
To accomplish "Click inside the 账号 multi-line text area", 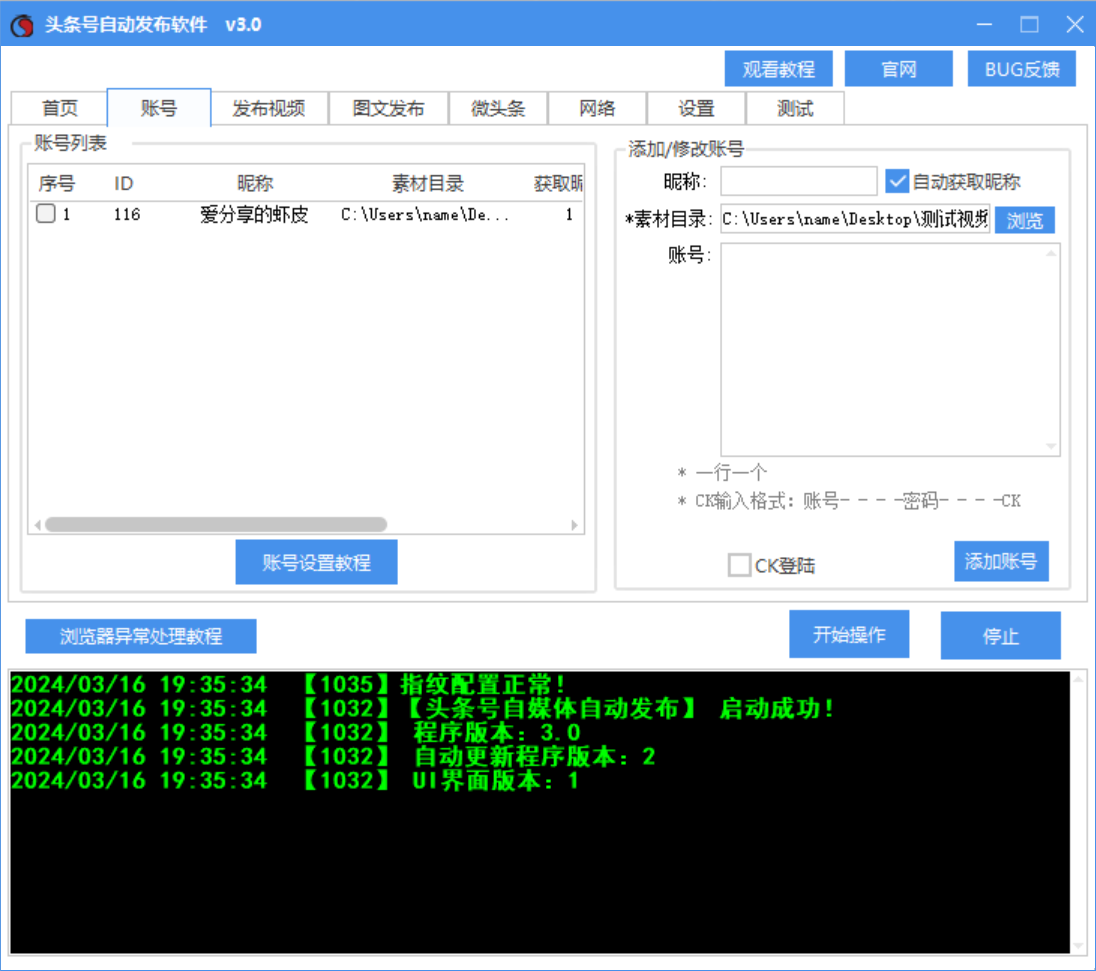I will click(890, 350).
